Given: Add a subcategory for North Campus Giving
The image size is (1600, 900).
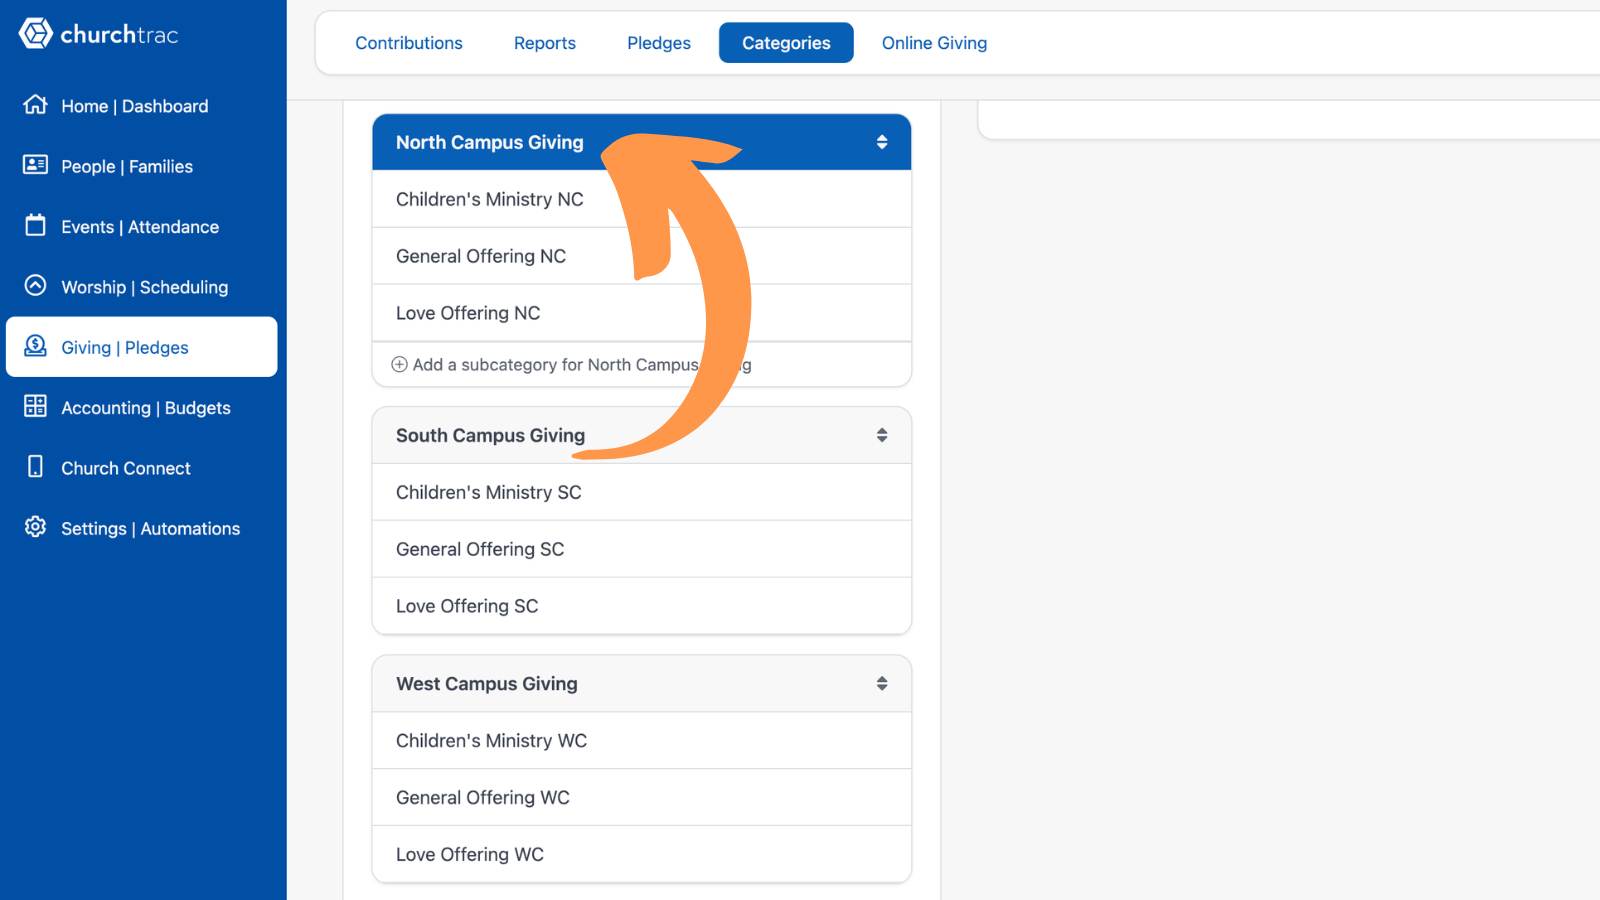Looking at the screenshot, I should (642, 365).
